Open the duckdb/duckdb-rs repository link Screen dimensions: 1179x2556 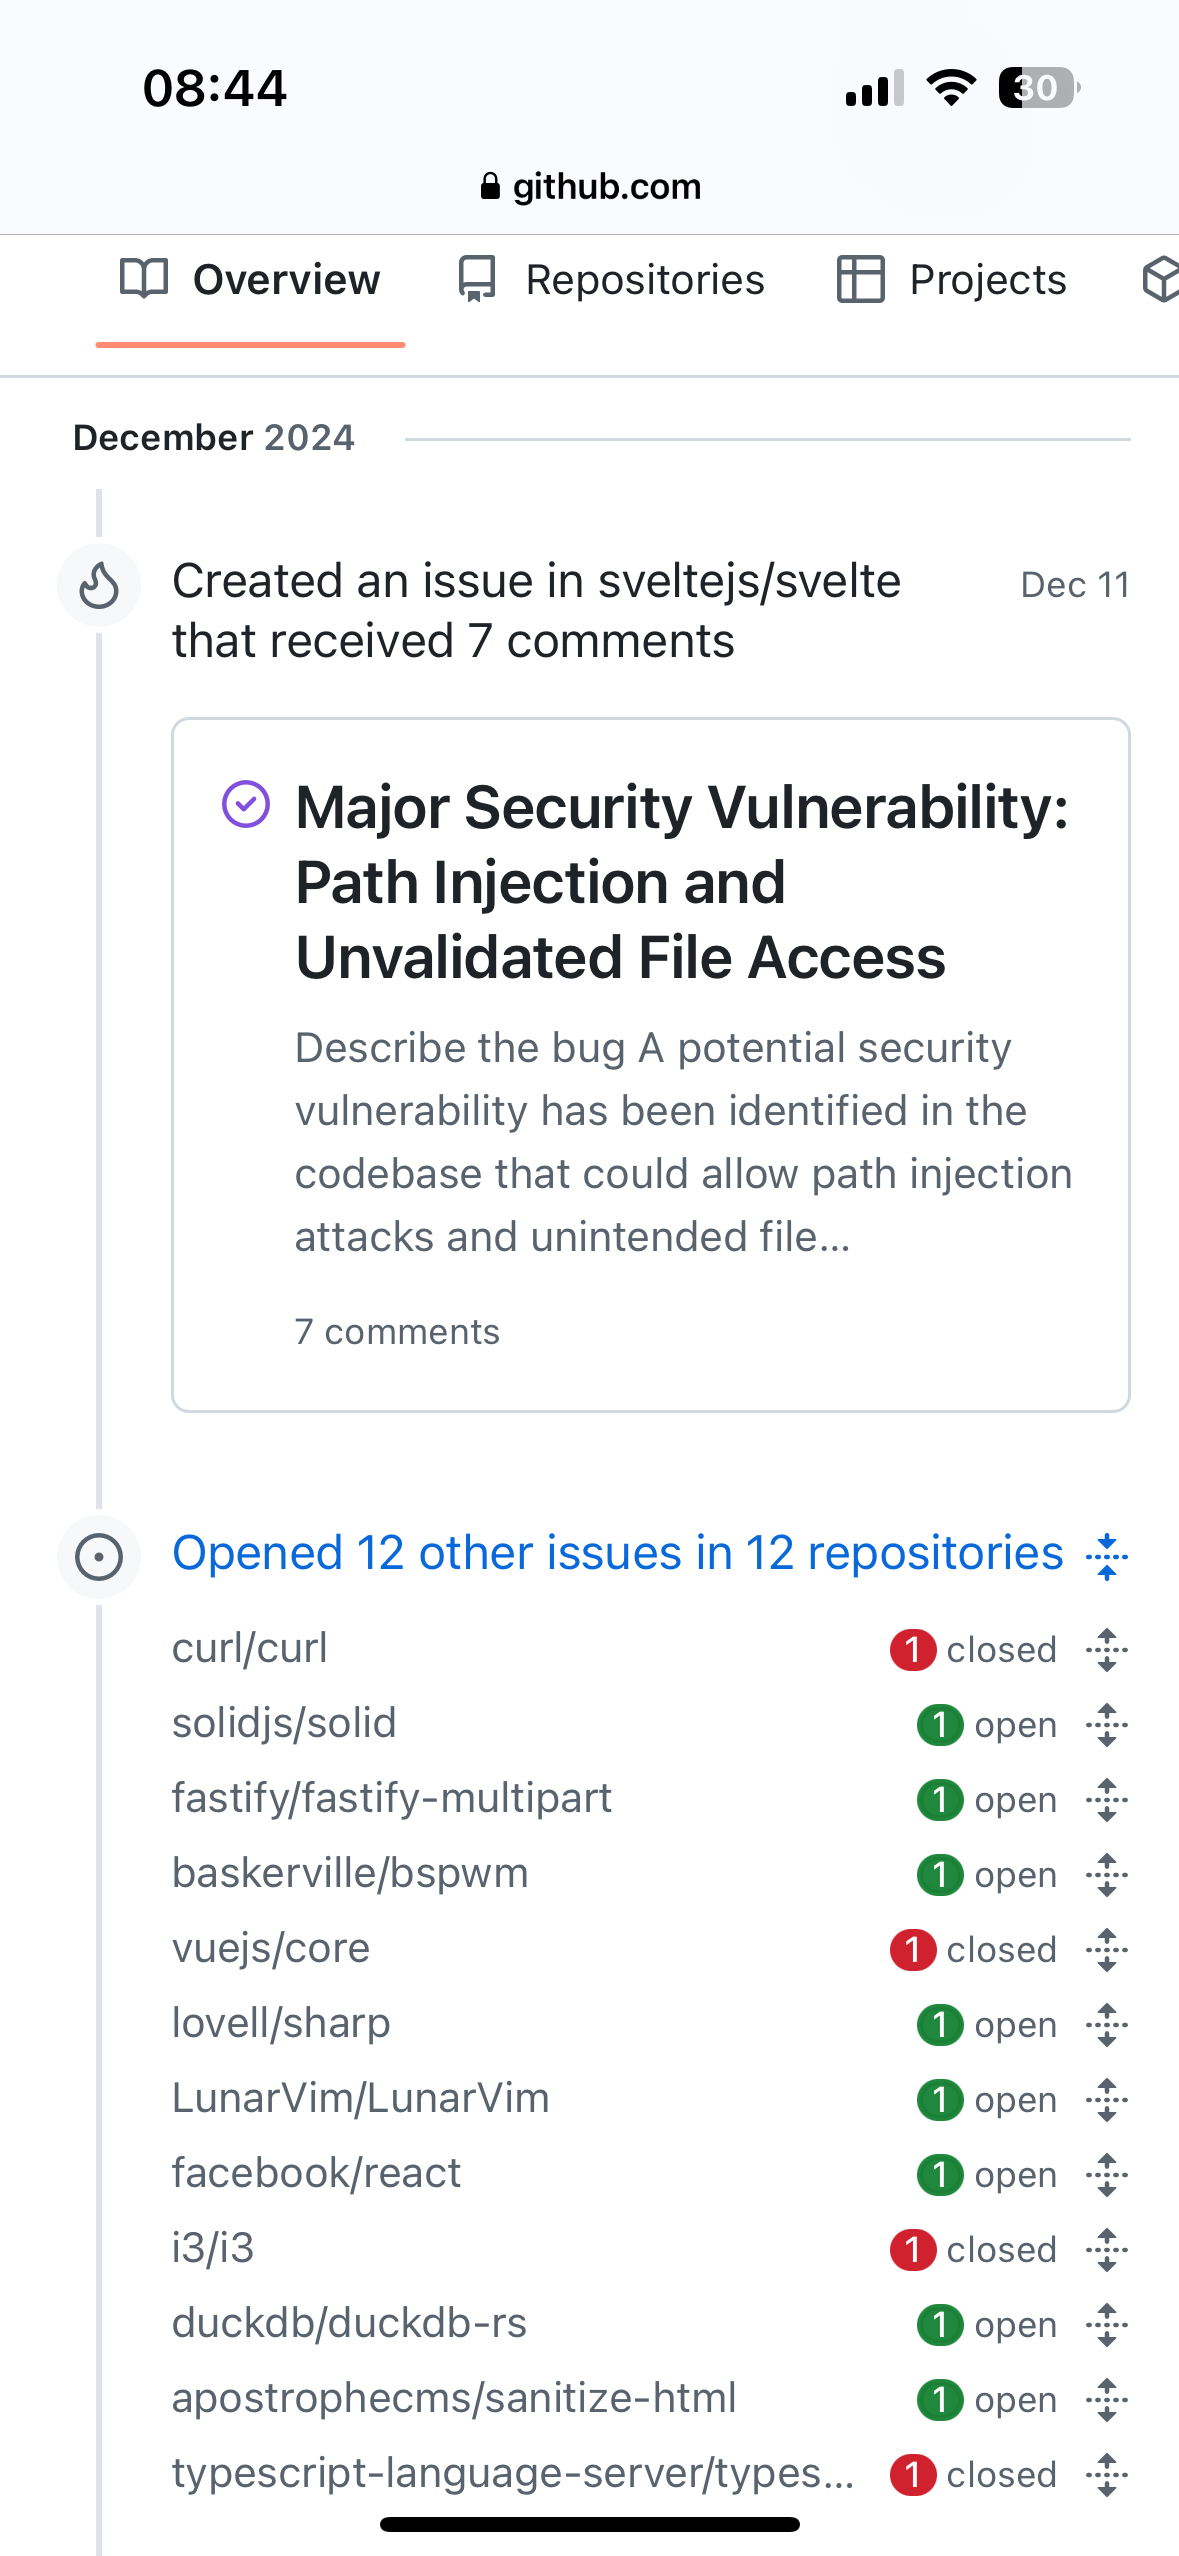tap(349, 2323)
